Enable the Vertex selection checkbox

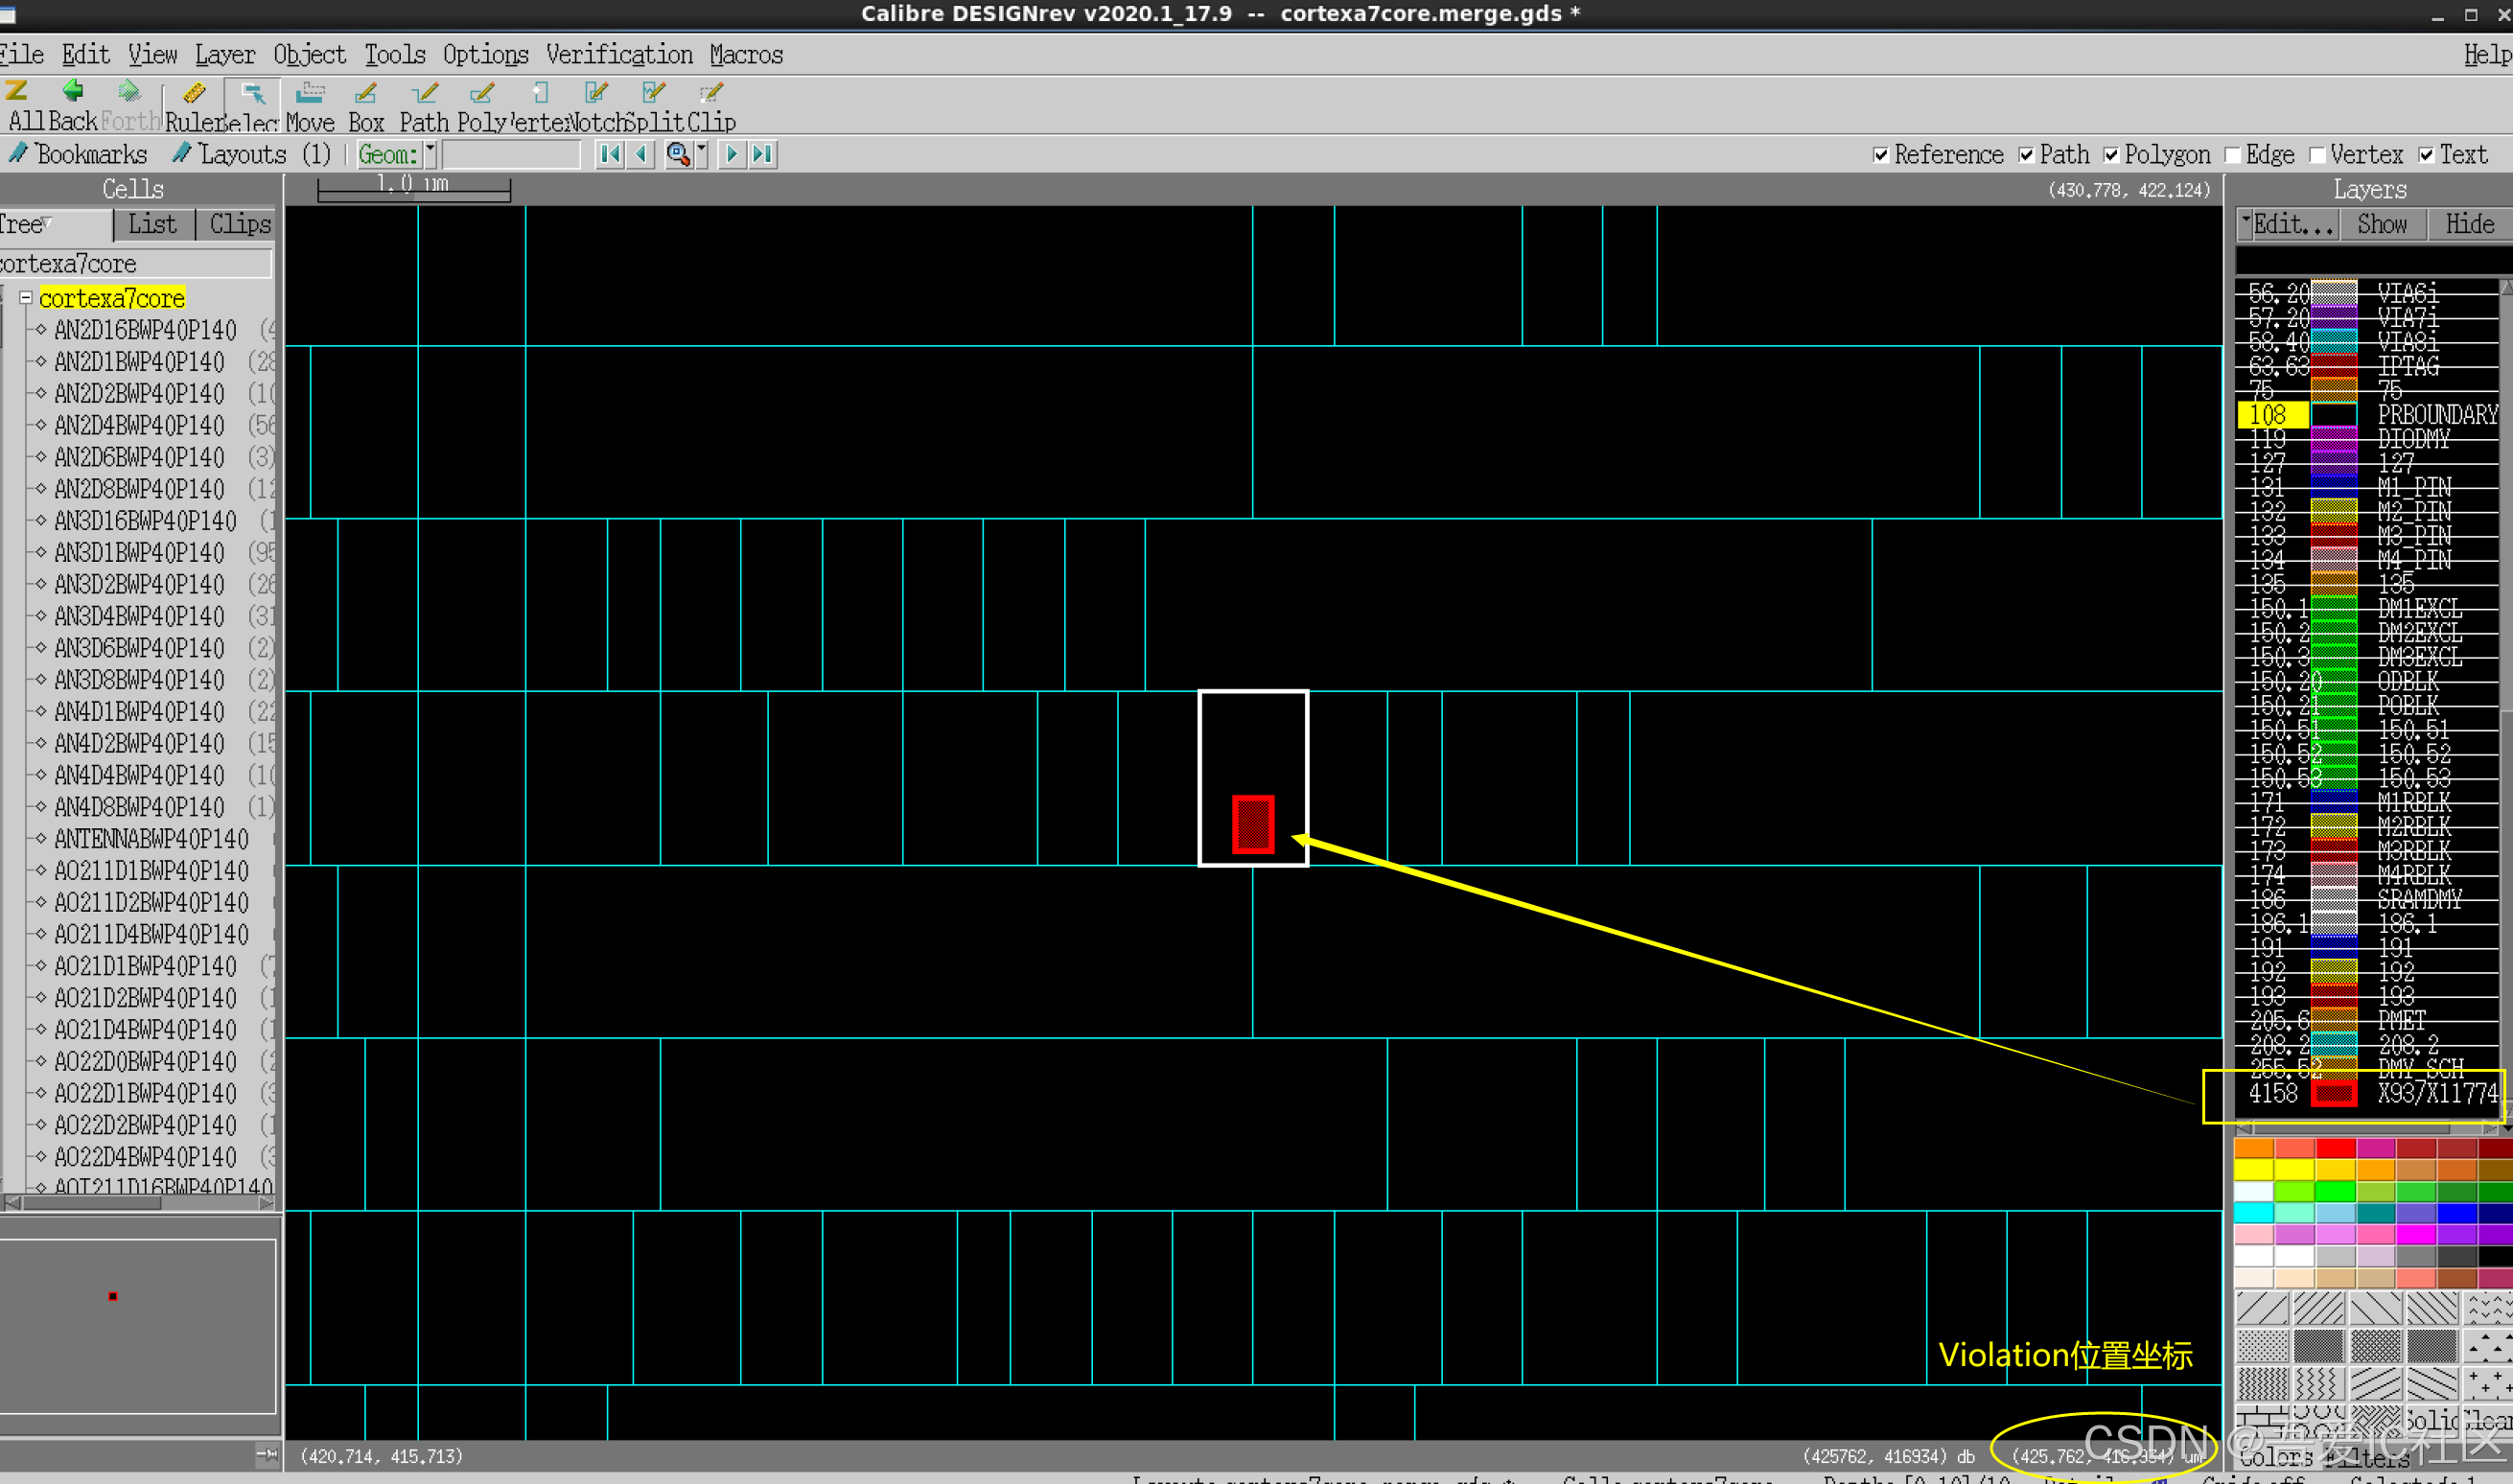pos(2317,155)
